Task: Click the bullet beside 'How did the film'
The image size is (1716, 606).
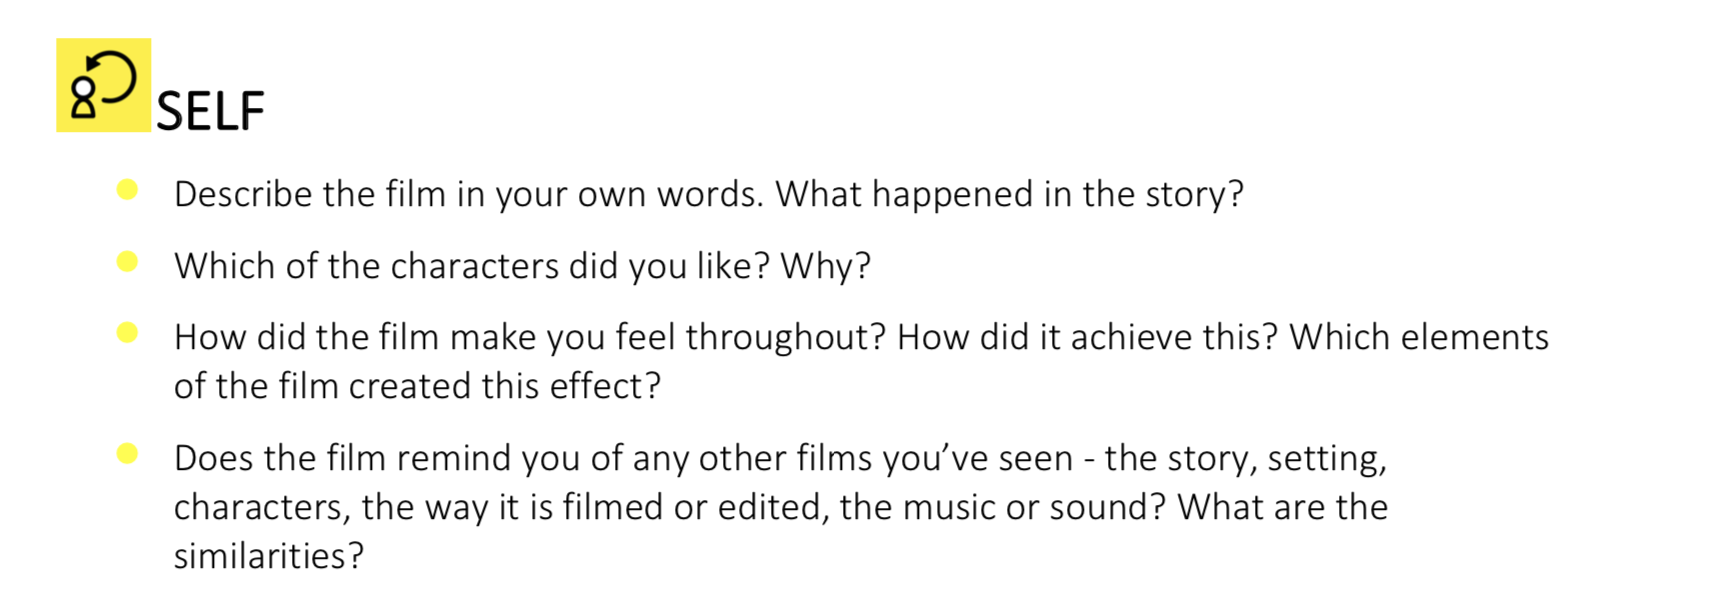Action: [127, 333]
